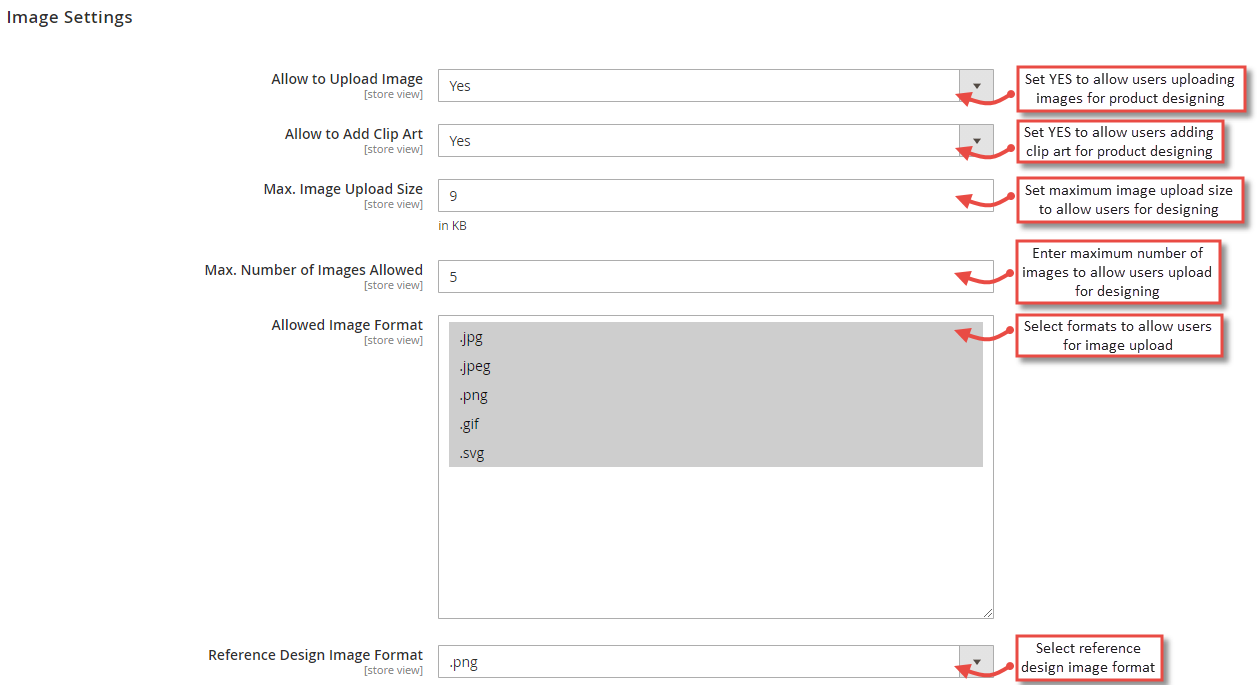Click the Max. Image Upload Size field

[x=715, y=196]
